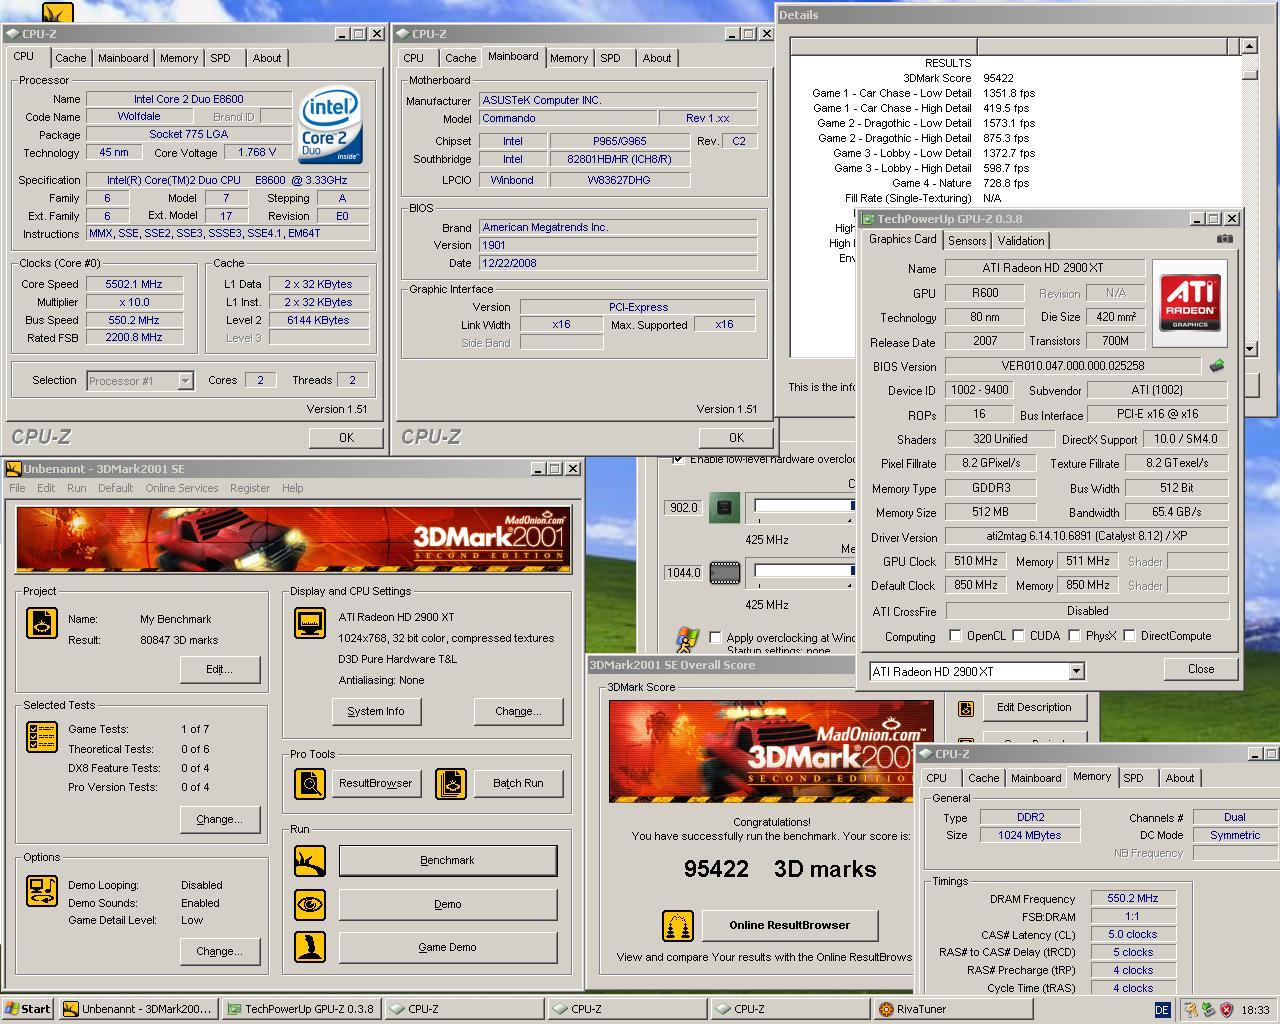Open the Help menu in 3DMark2001
The image size is (1280, 1024).
click(x=292, y=488)
